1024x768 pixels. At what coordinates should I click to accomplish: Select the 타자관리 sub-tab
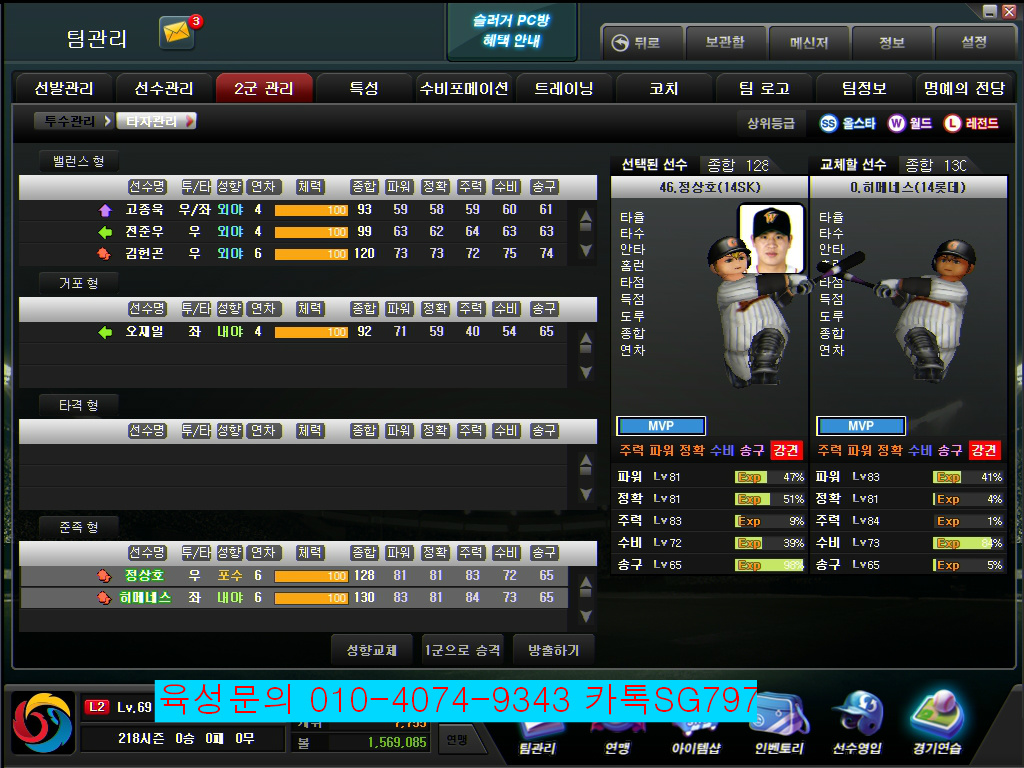coord(156,121)
